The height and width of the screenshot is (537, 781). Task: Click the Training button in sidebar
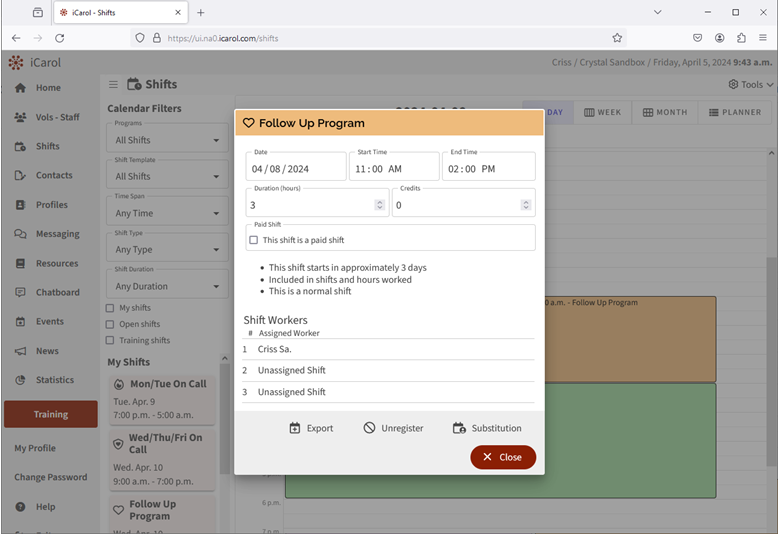pos(51,414)
